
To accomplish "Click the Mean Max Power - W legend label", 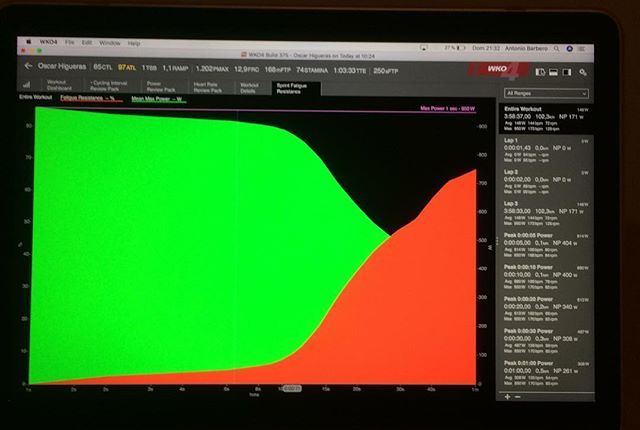I will pos(158,99).
